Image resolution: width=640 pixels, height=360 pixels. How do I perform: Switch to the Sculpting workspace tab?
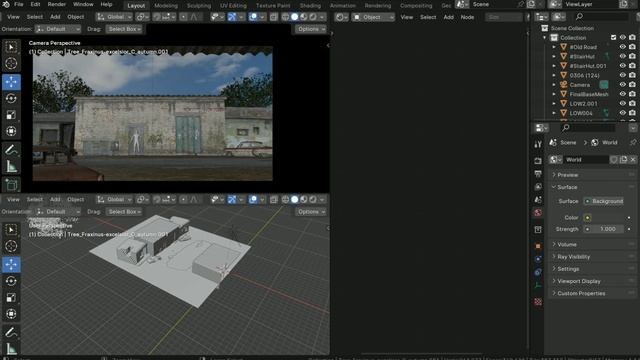click(x=199, y=5)
